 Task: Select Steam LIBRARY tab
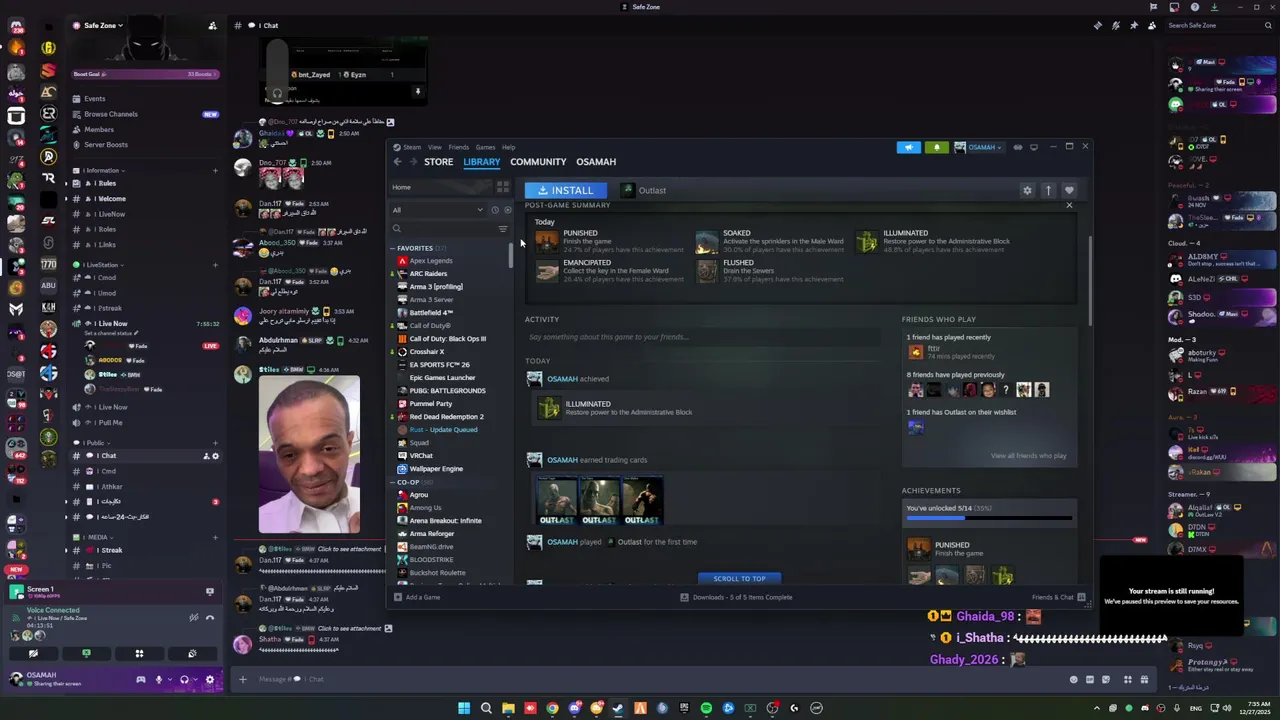[x=482, y=162]
